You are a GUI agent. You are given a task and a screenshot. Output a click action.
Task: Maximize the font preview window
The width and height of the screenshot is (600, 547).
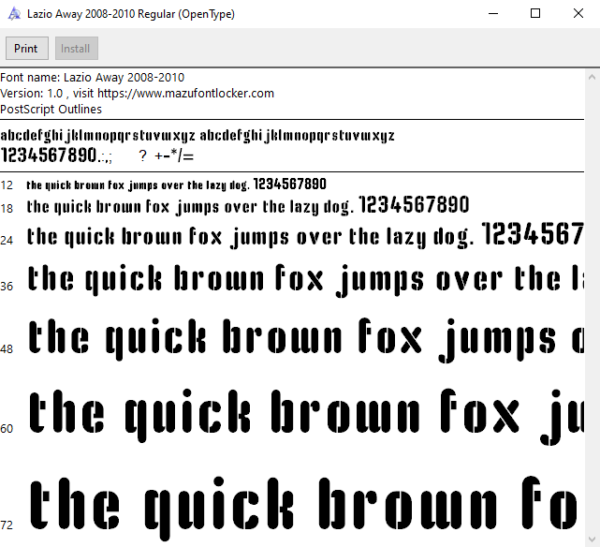(535, 14)
